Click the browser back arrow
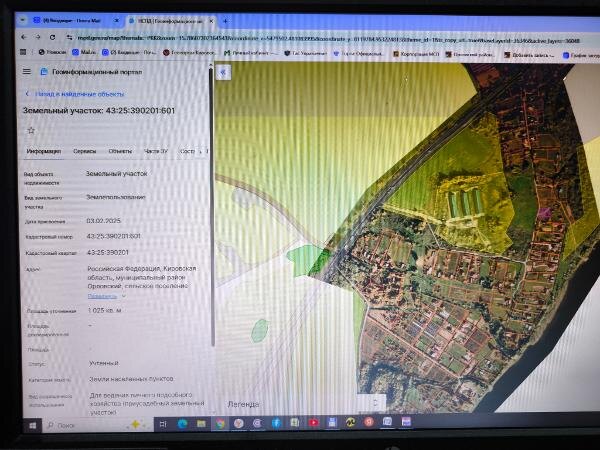This screenshot has width=600, height=450. (x=24, y=37)
